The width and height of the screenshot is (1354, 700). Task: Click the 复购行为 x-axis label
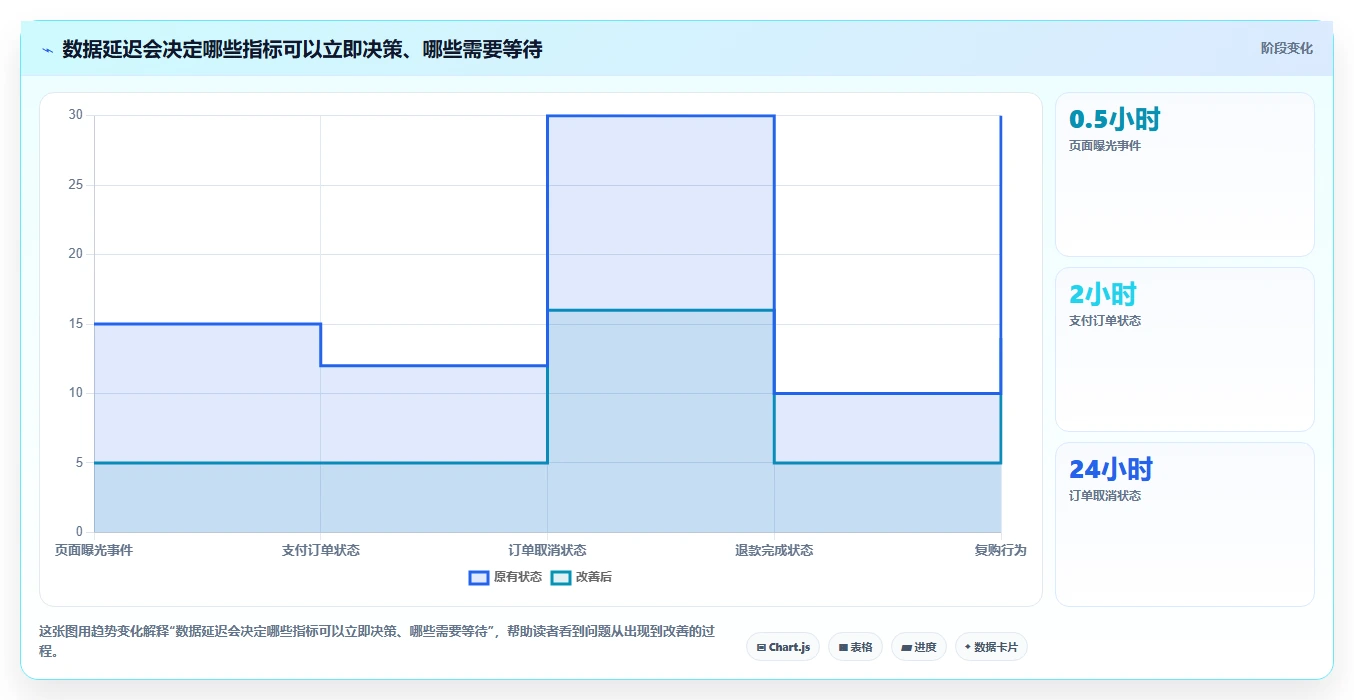[1001, 550]
